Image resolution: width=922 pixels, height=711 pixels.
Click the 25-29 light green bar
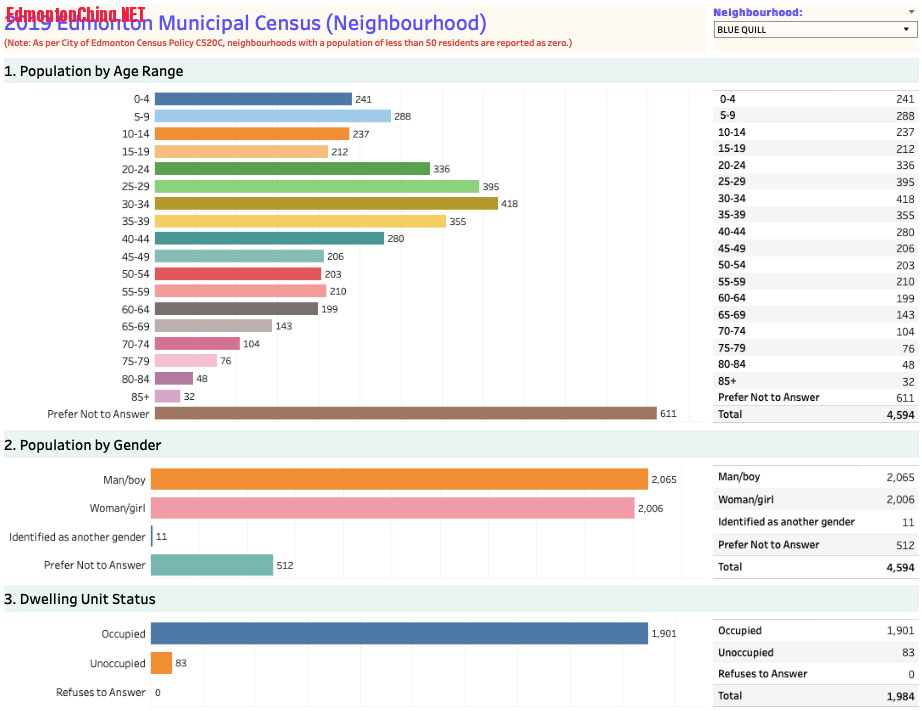tap(316, 186)
